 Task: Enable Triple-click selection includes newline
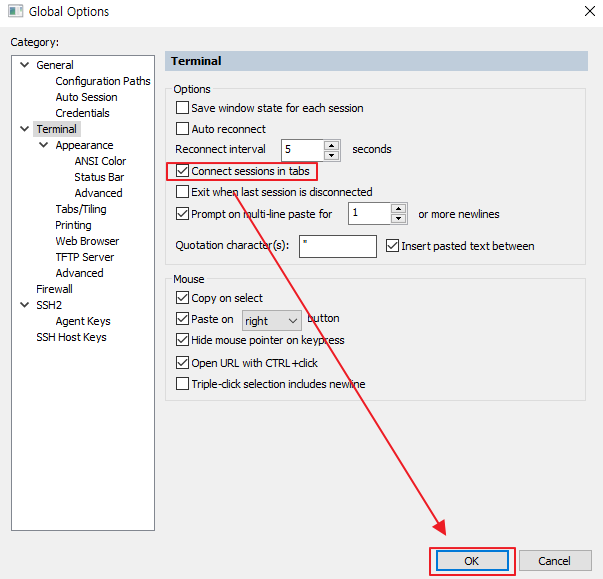point(182,384)
